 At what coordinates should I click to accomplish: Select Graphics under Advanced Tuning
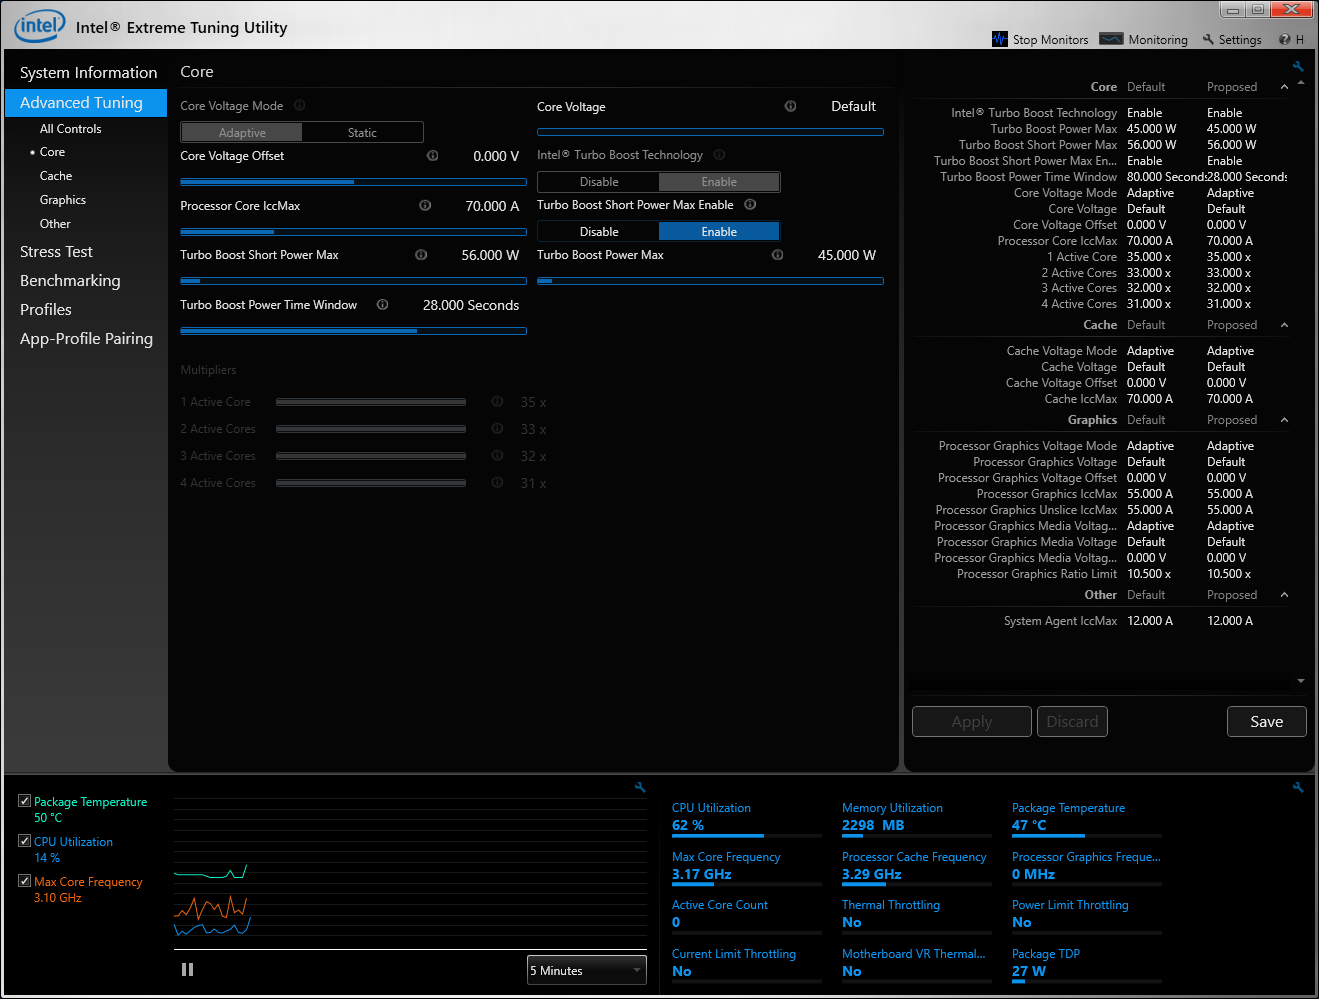[63, 199]
